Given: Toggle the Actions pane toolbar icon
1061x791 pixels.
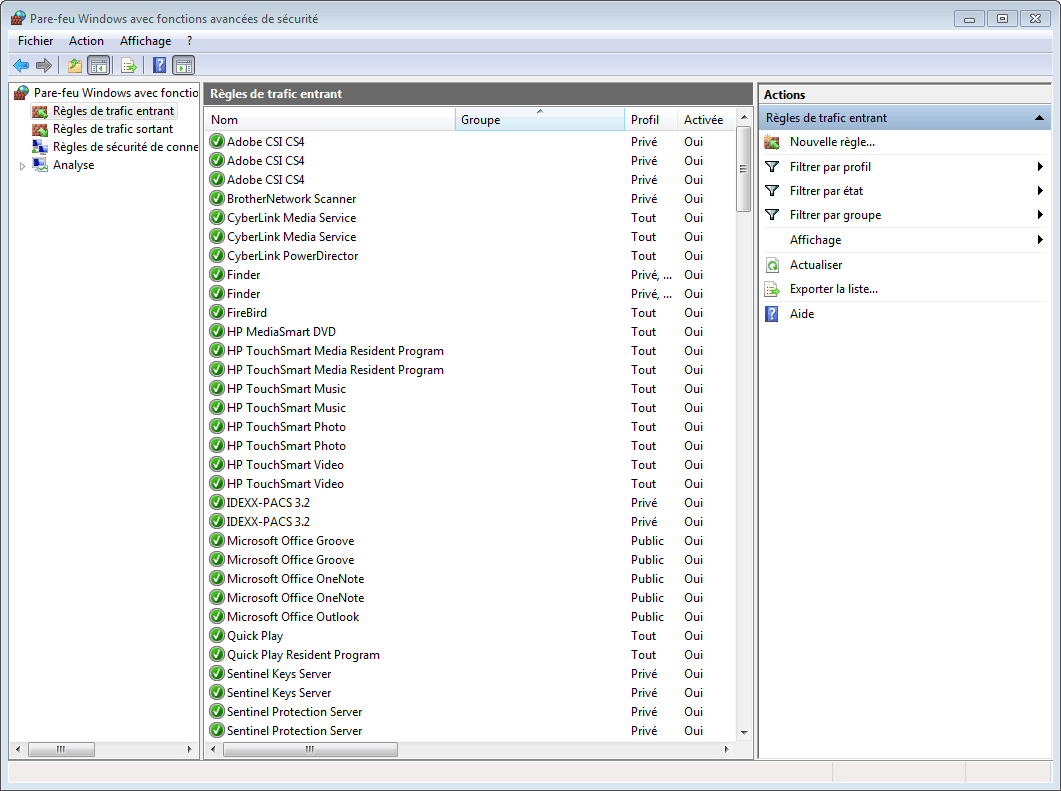Looking at the screenshot, I should tap(183, 66).
